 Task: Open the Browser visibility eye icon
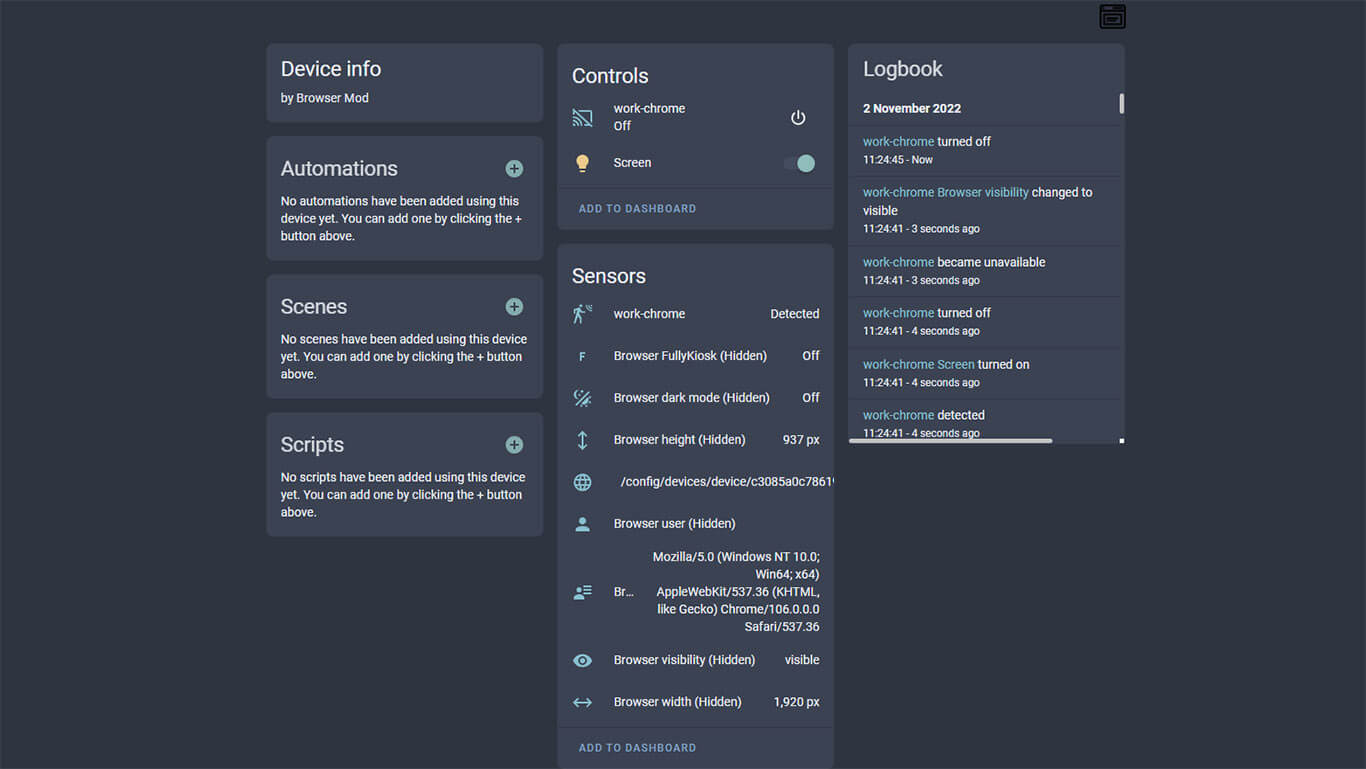pyautogui.click(x=583, y=660)
